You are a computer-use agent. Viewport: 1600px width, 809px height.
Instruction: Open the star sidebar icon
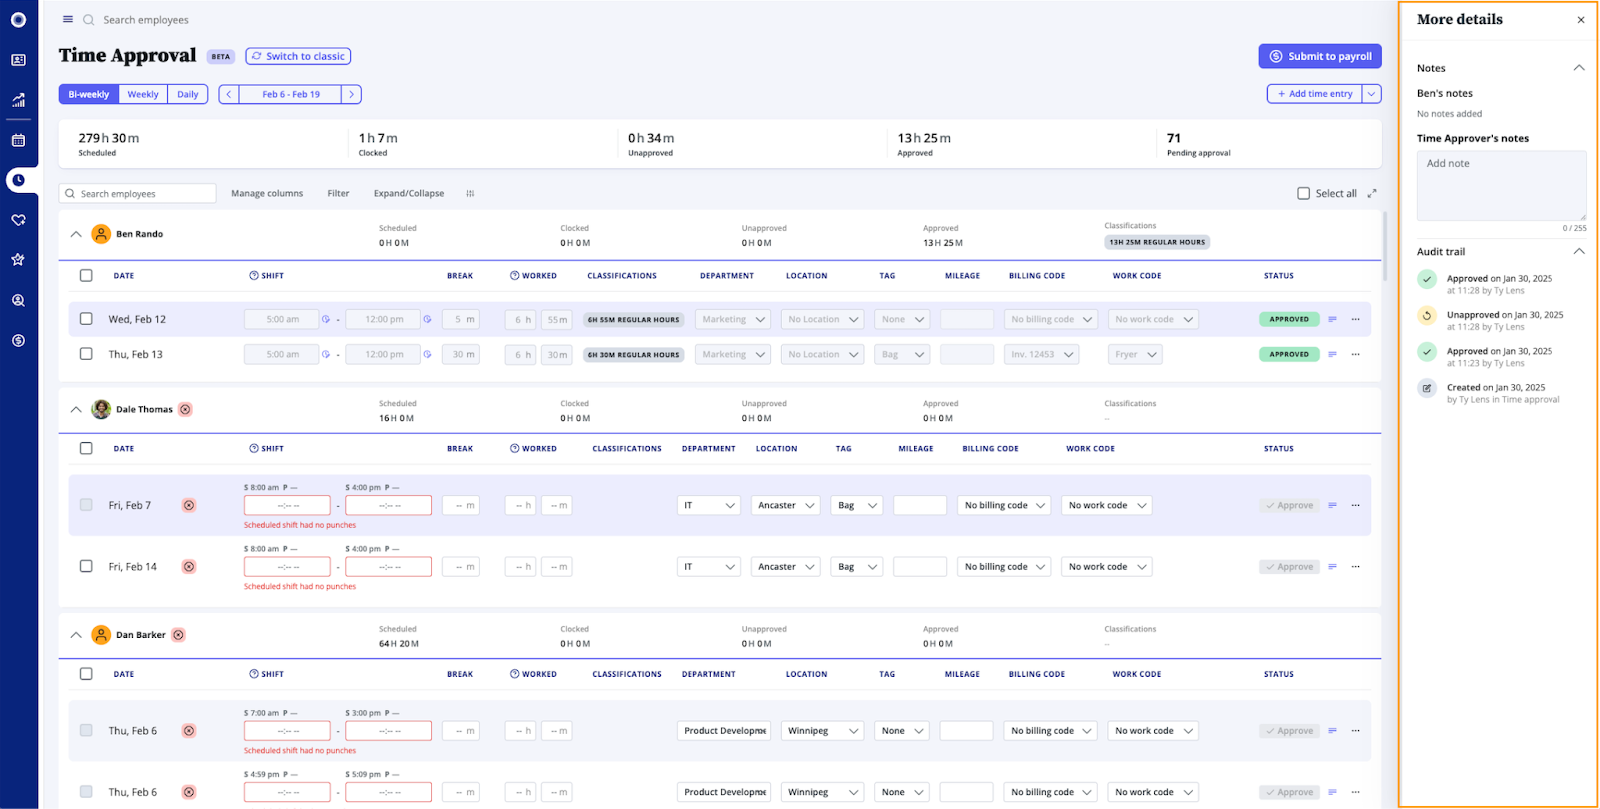point(18,260)
